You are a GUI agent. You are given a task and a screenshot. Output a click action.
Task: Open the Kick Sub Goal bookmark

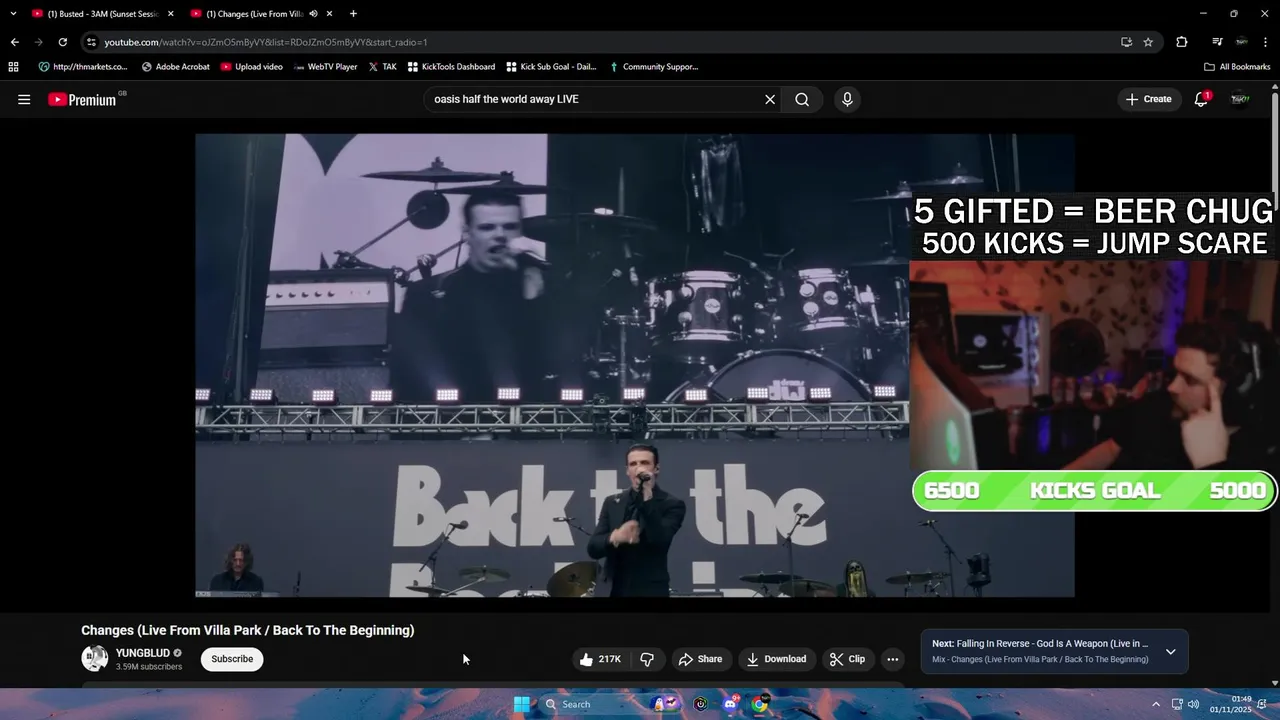pyautogui.click(x=551, y=67)
